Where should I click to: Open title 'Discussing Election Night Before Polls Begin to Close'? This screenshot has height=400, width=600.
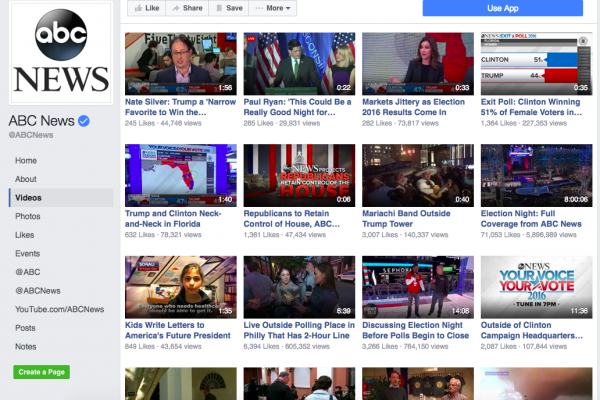click(416, 330)
